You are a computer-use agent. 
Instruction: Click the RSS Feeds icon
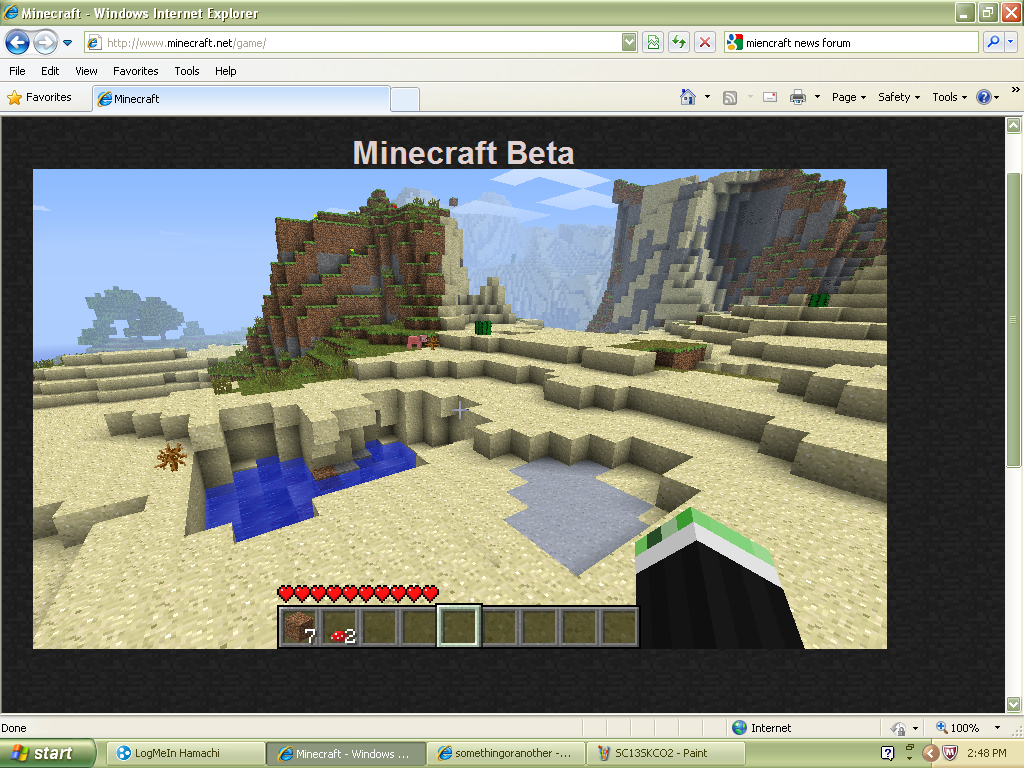[730, 97]
